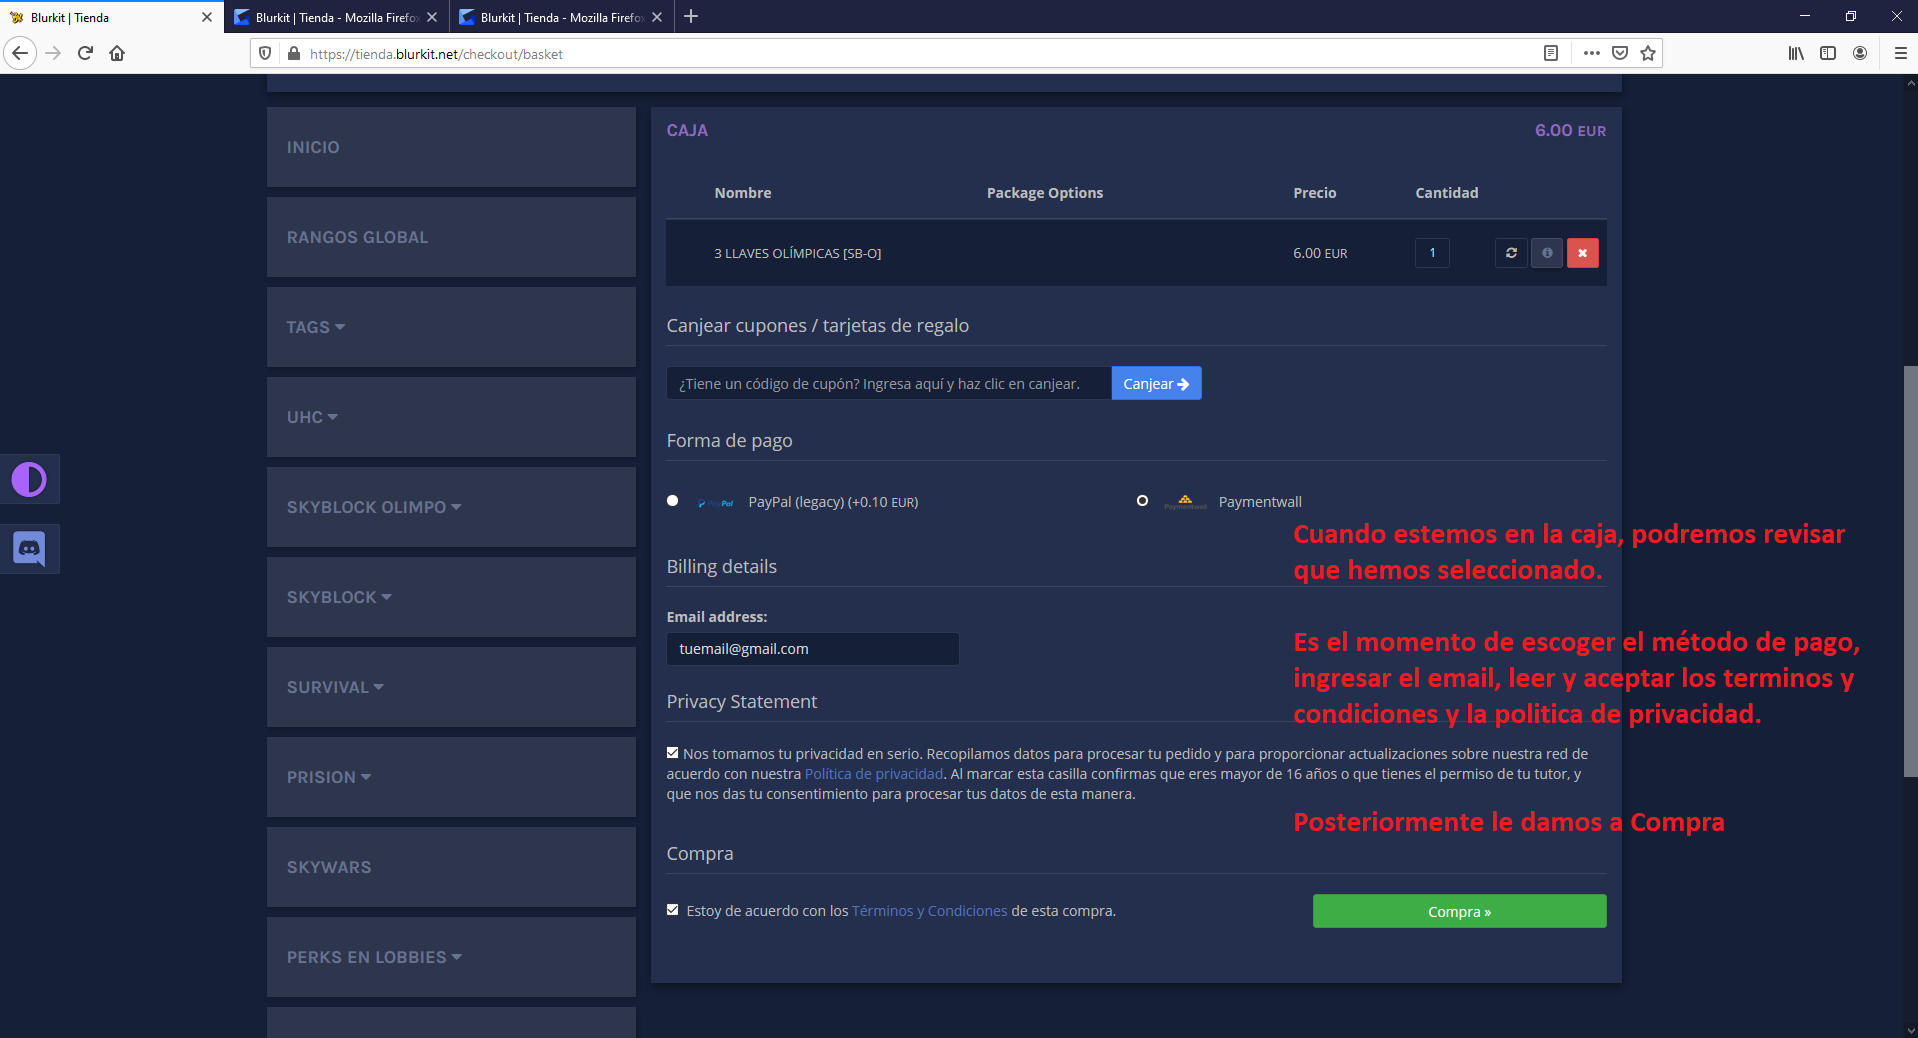Screen dimensions: 1918x1038
Task: Open the Política de privacidad link
Action: point(874,774)
